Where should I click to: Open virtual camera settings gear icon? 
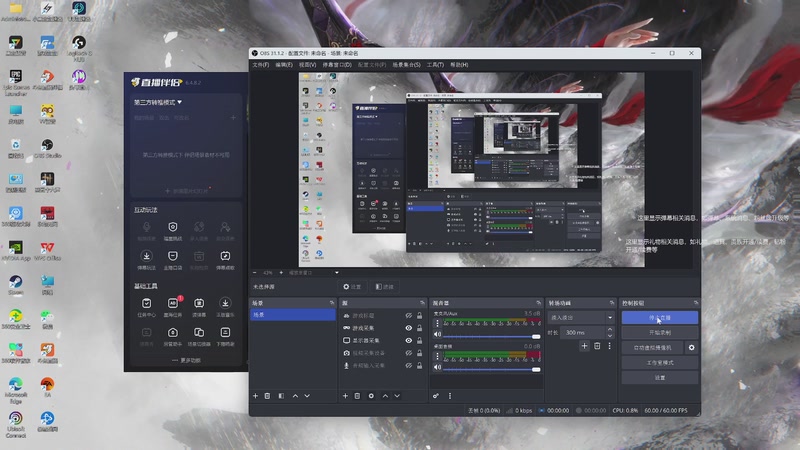click(x=691, y=347)
